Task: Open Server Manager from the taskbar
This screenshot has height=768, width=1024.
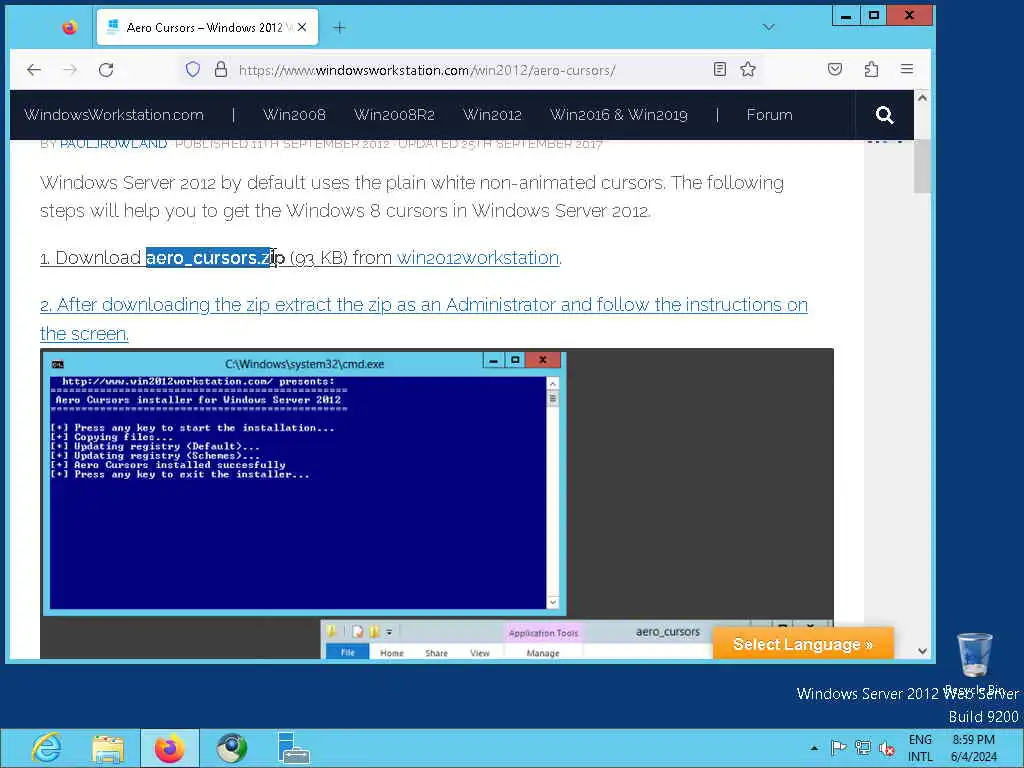Action: pos(293,748)
